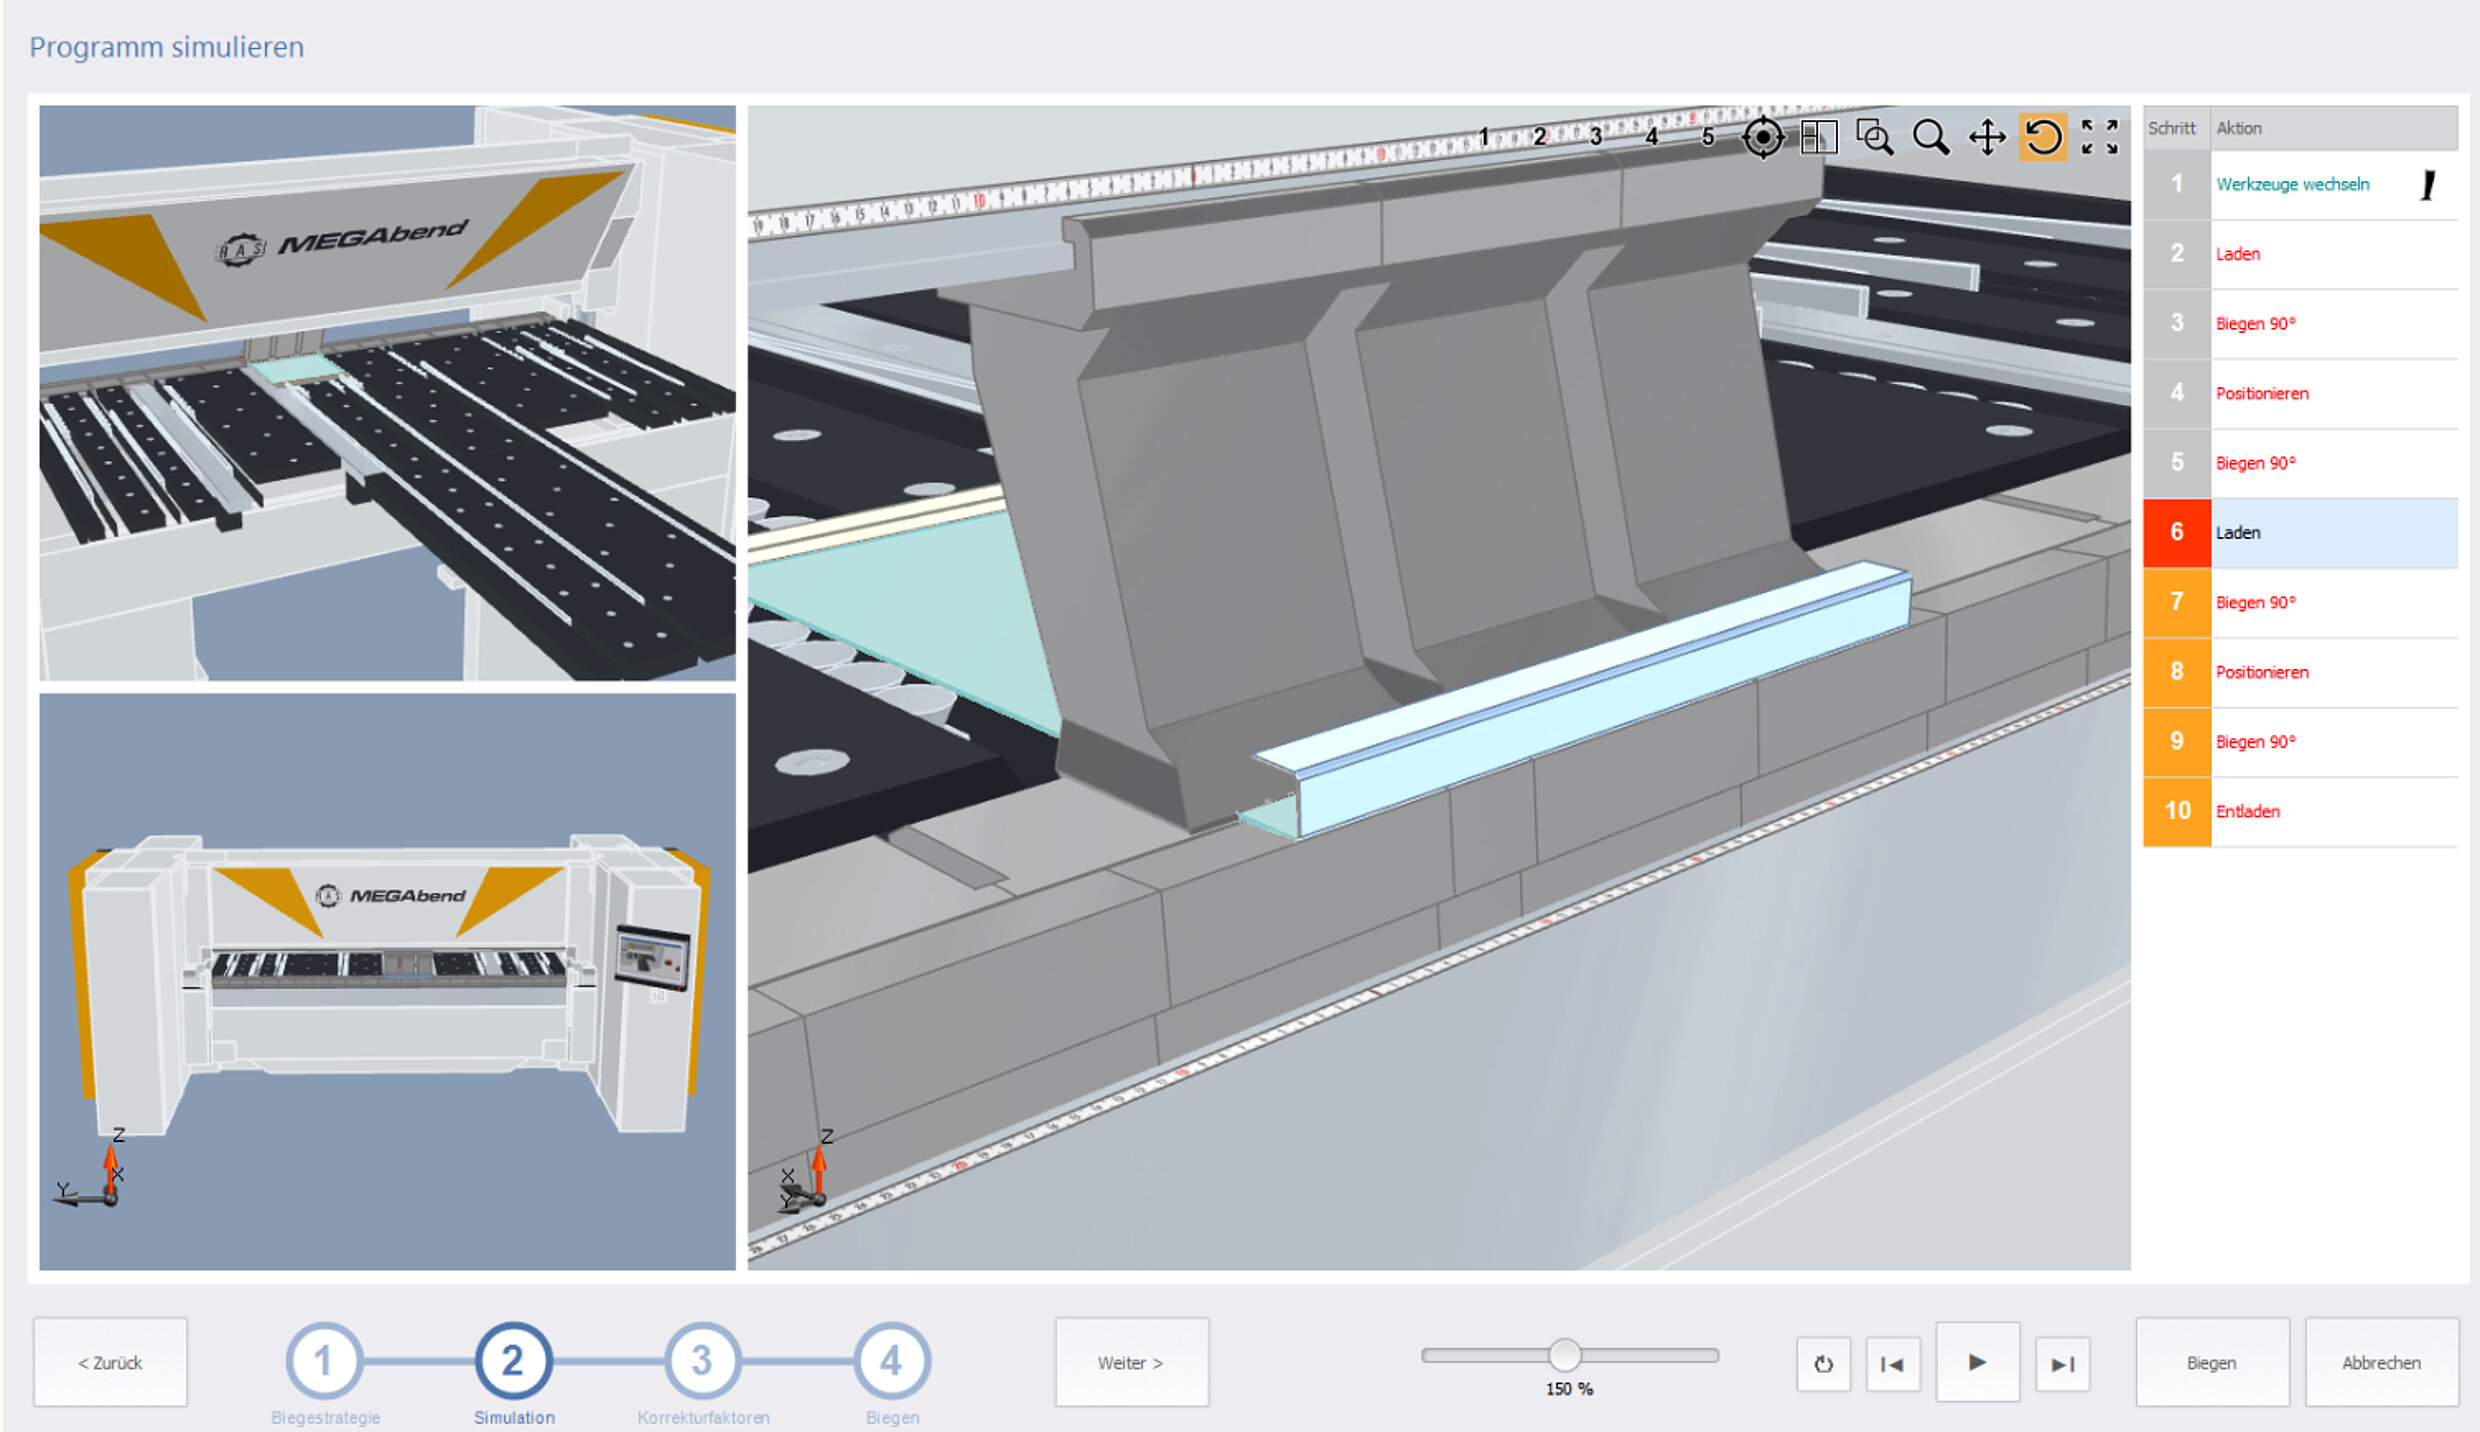Click the fullscreen expand arrows icon
2480x1432 pixels.
pos(2099,137)
